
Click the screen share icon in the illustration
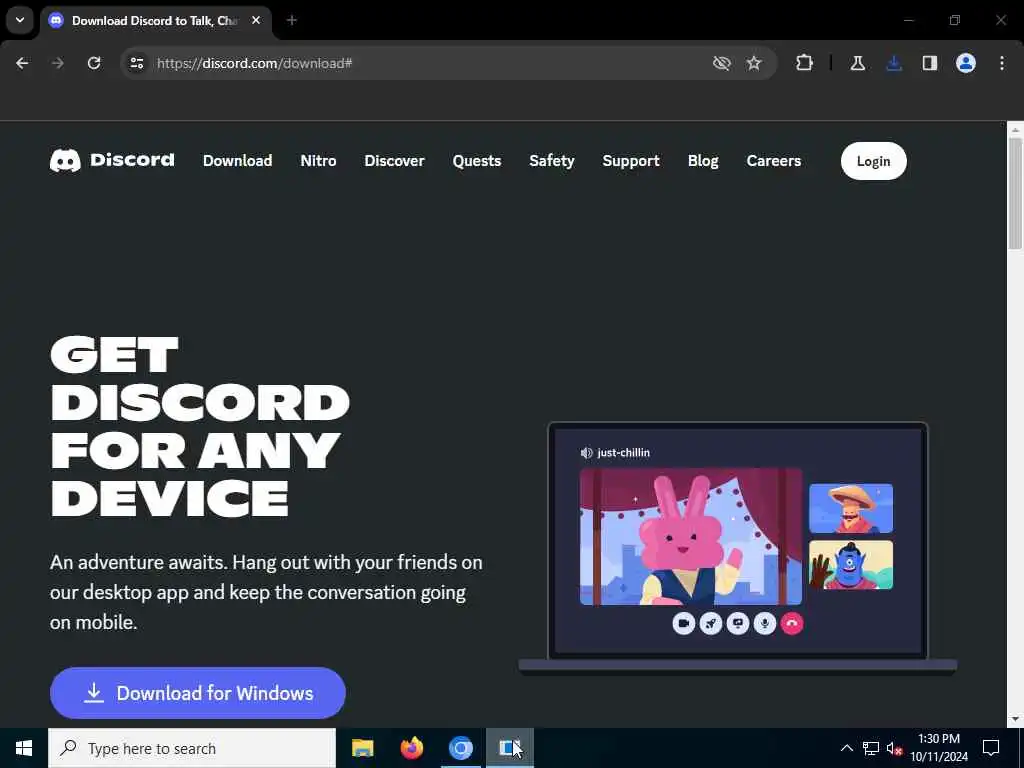(738, 624)
